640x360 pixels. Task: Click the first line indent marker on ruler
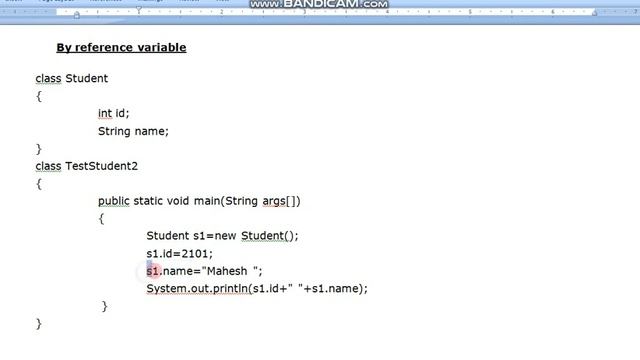[x=139, y=9]
